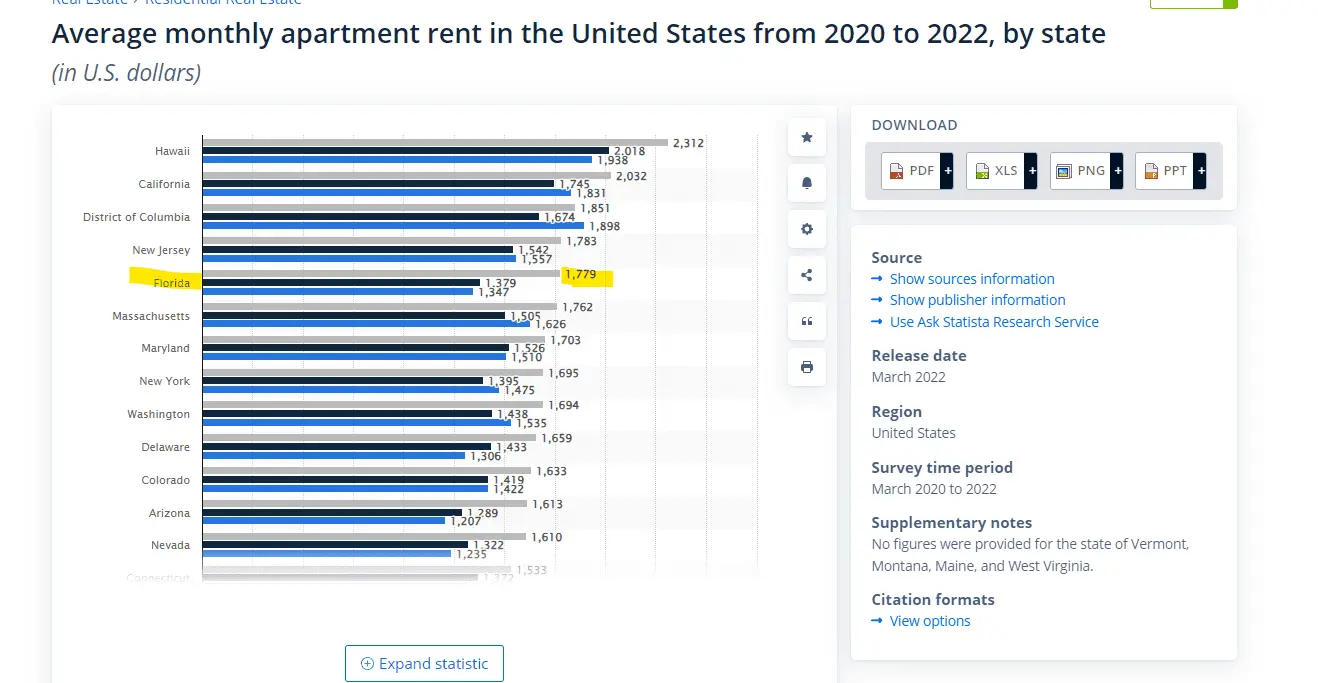Click the bell notification icon
This screenshot has height=683, width=1318.
tap(807, 183)
